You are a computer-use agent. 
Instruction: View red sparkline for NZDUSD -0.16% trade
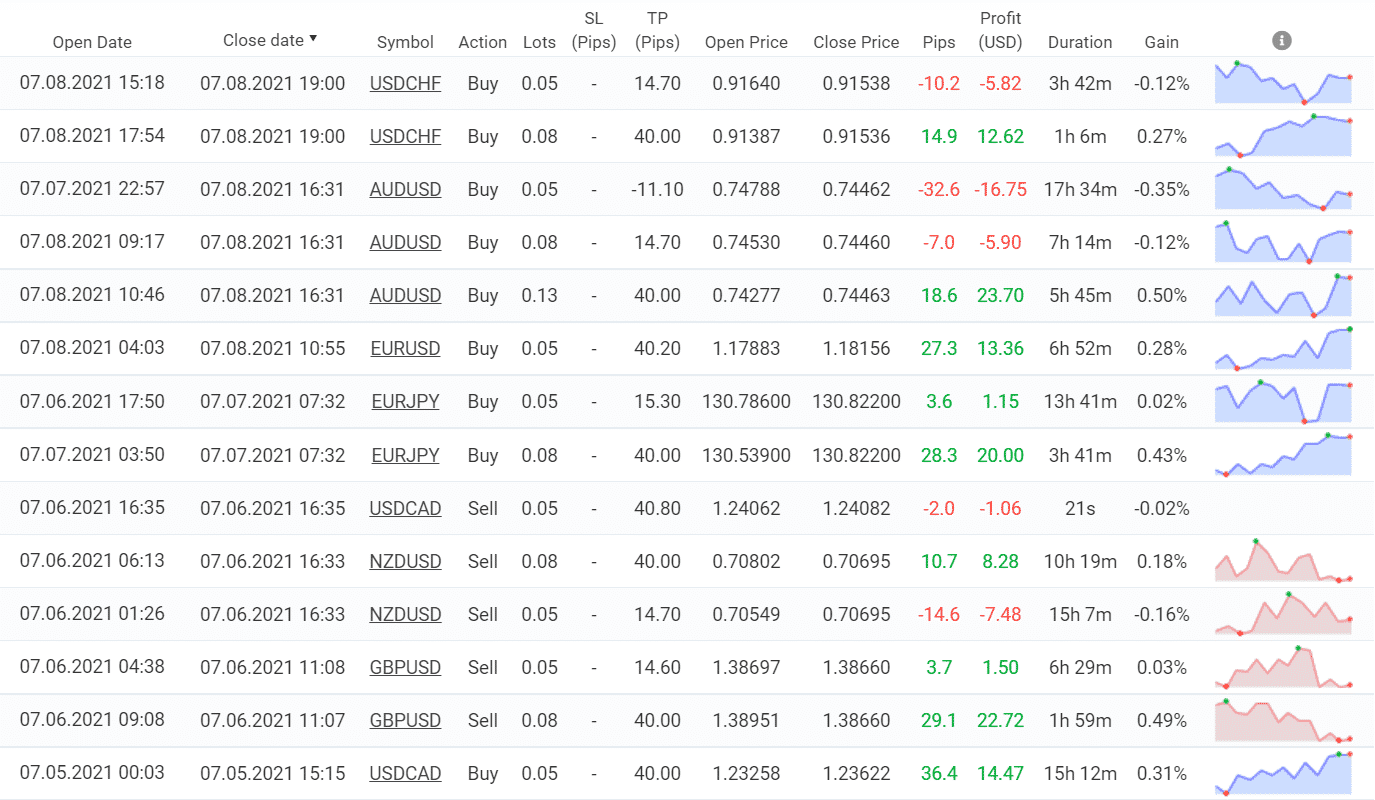(1283, 613)
